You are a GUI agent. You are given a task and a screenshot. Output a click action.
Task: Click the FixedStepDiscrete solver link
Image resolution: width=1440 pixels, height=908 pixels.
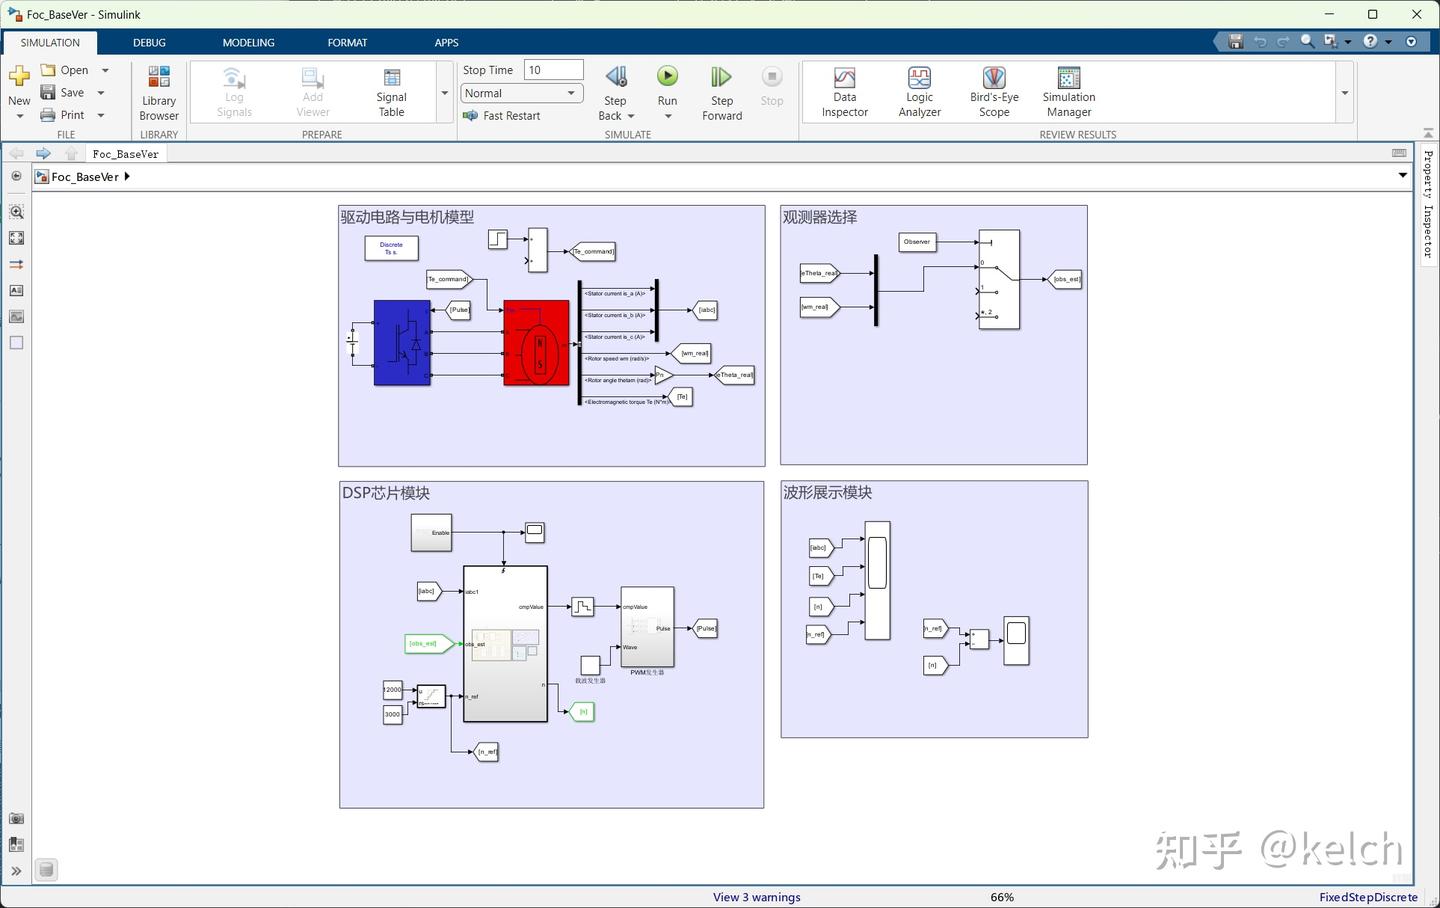[1368, 897]
